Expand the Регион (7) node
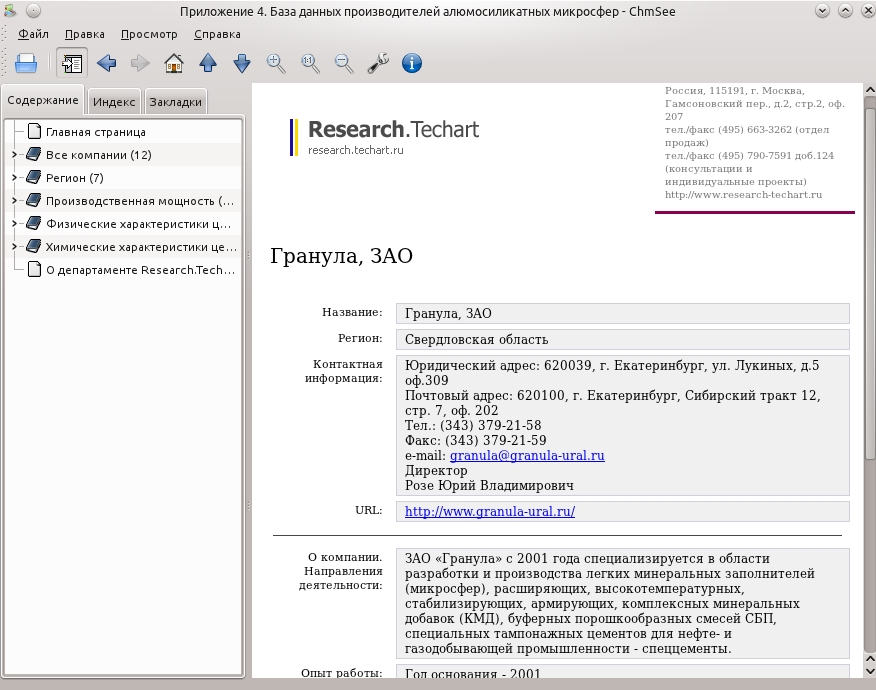876x690 pixels. pos(15,178)
